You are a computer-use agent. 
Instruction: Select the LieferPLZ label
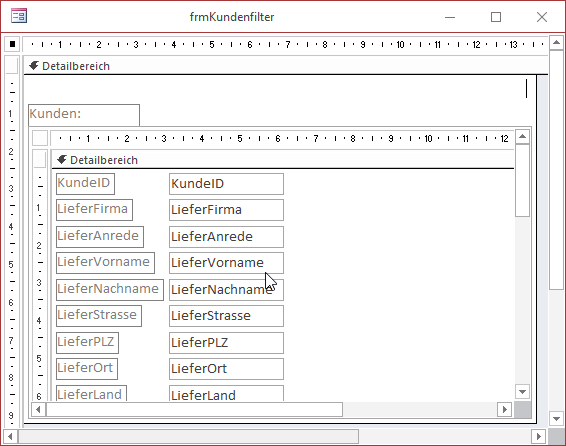coord(87,343)
